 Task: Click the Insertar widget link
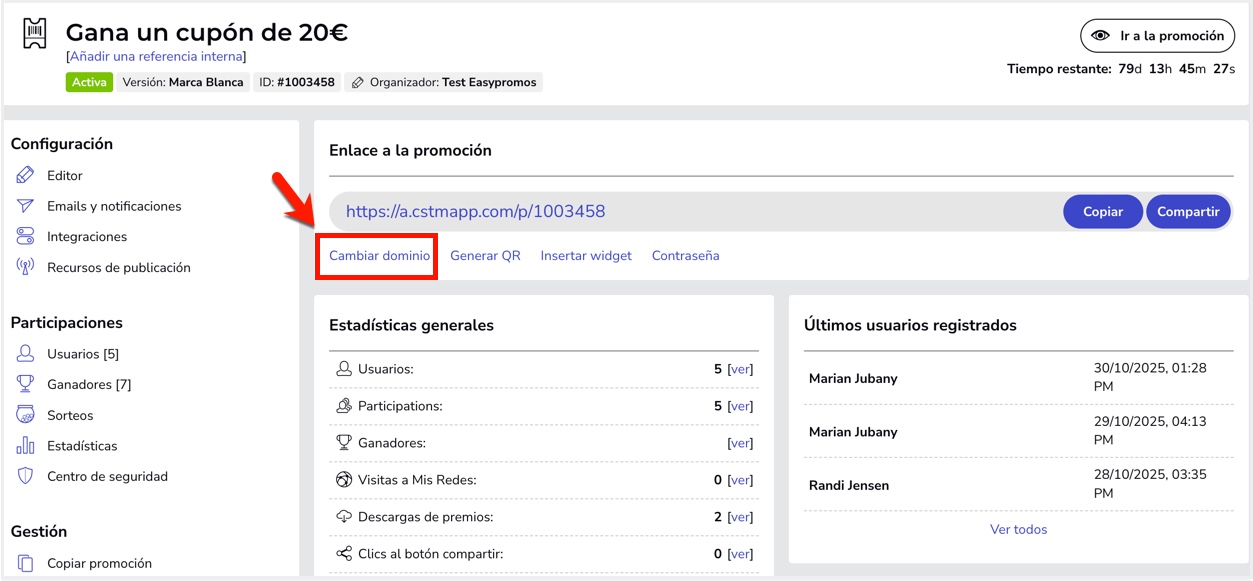586,256
